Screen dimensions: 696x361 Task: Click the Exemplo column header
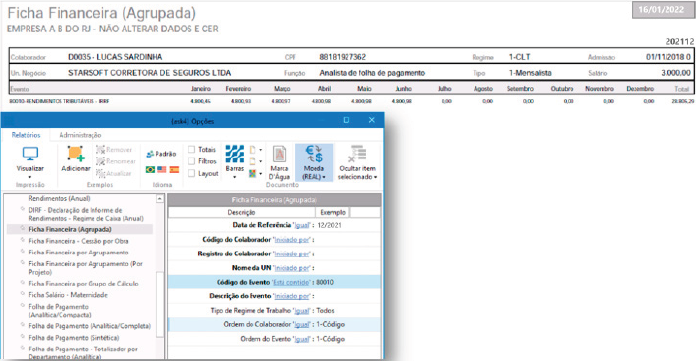point(333,213)
